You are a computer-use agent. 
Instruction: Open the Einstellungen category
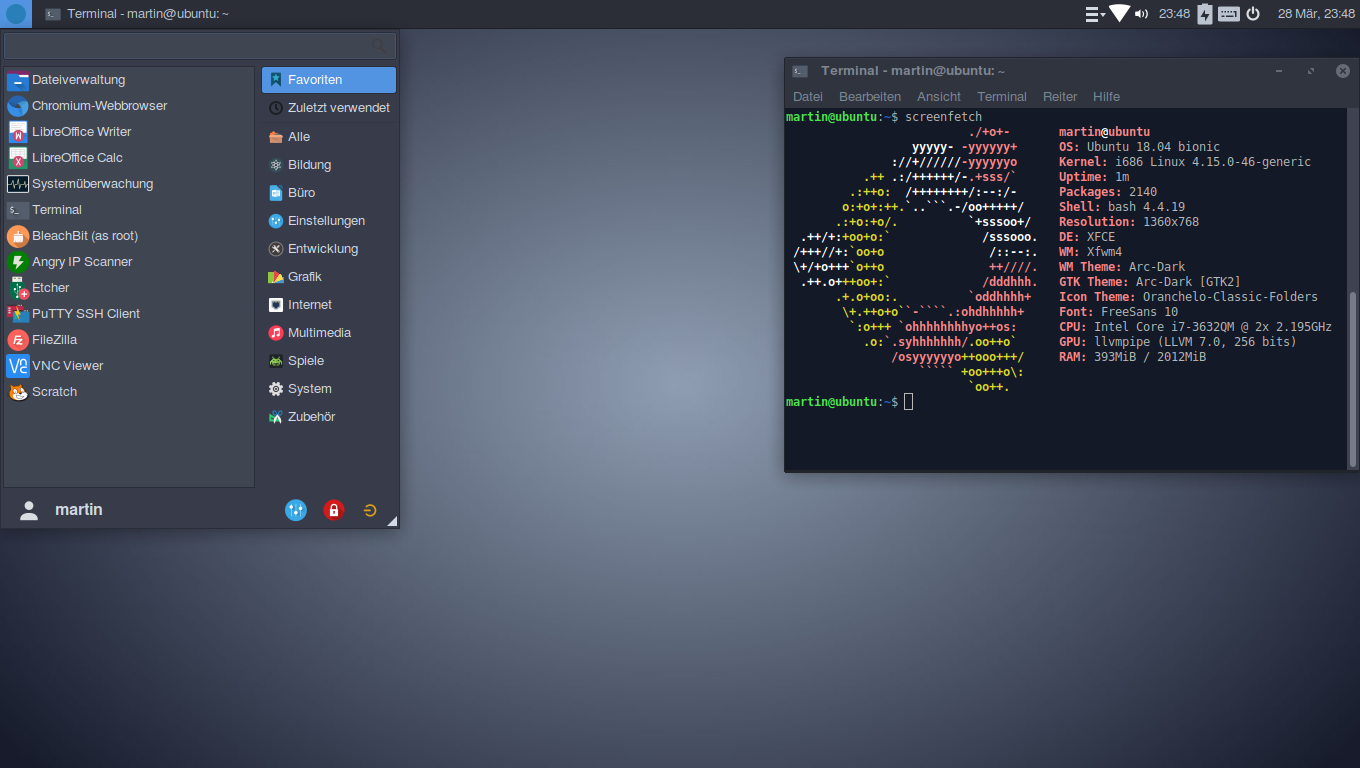click(x=329, y=221)
